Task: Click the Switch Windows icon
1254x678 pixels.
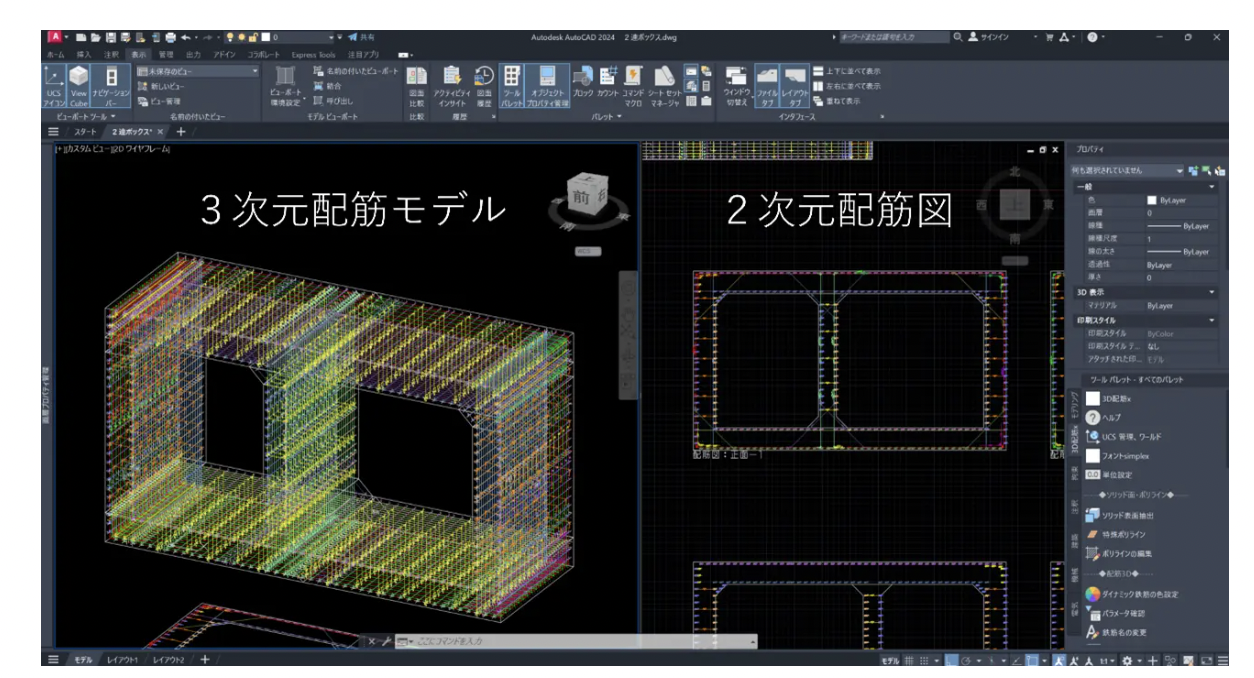Action: [x=737, y=84]
